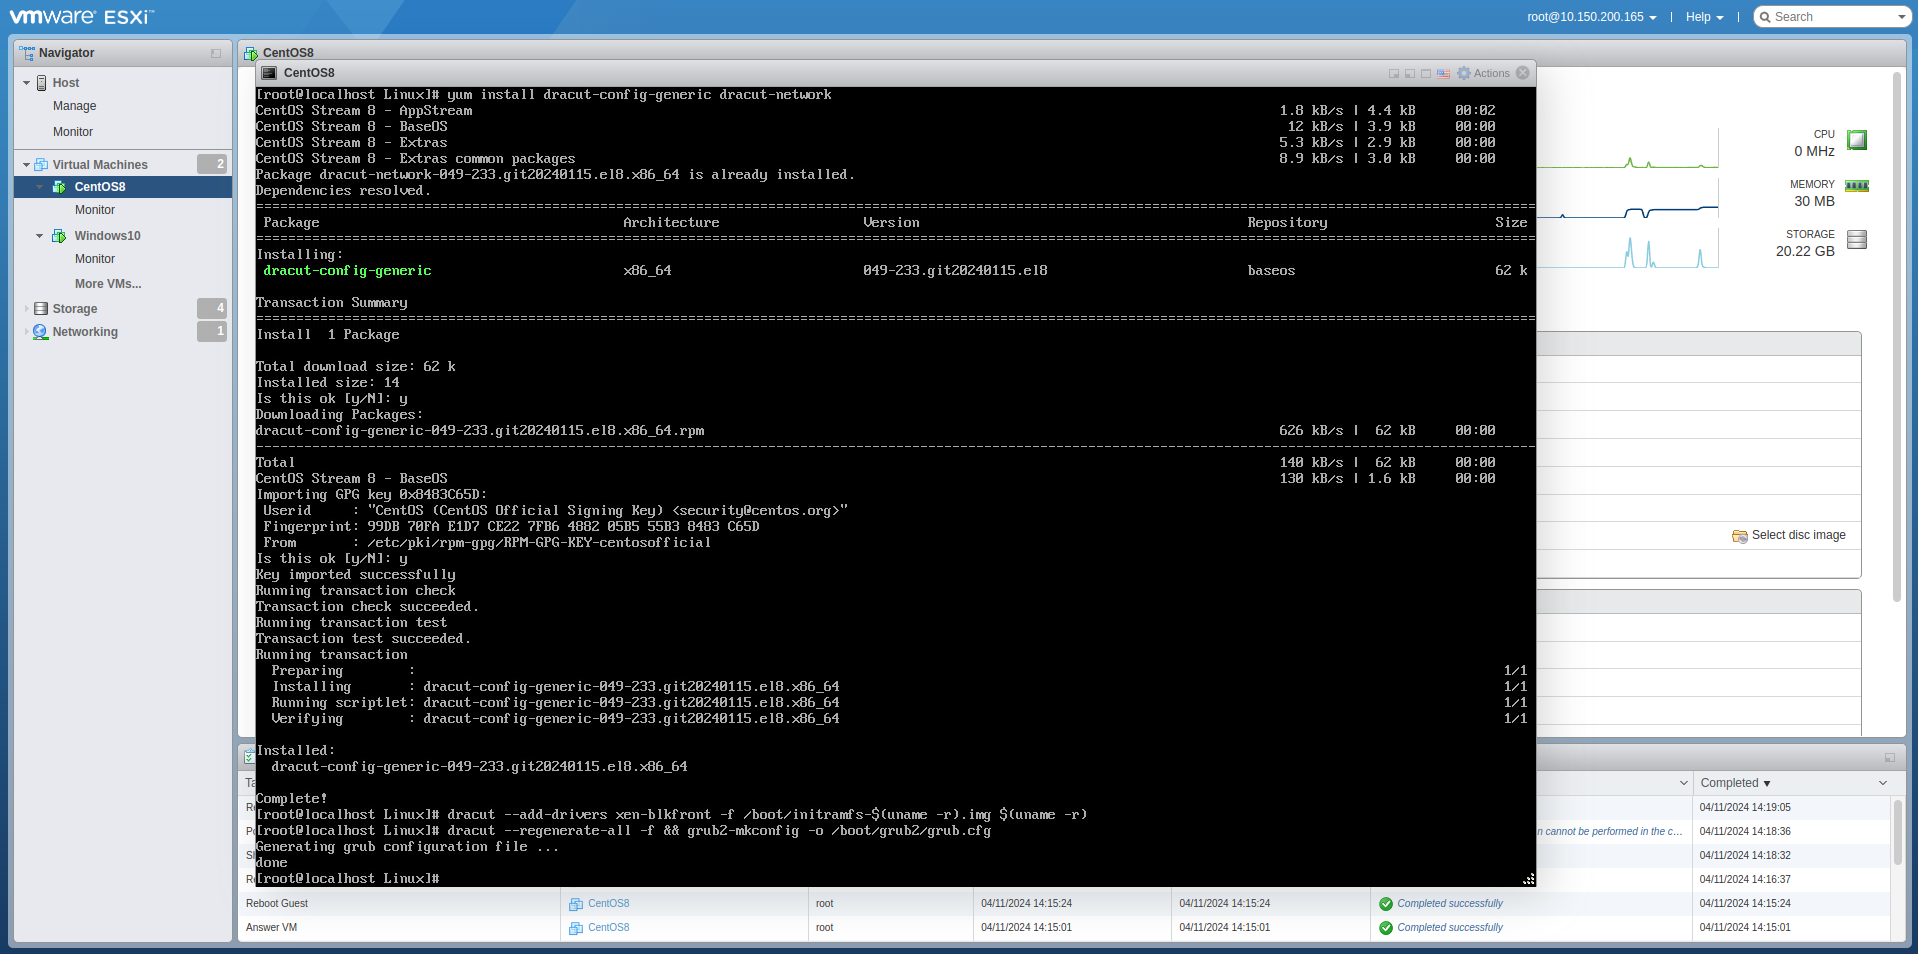1918x954 pixels.
Task: Open the Completed column dropdown chevron
Action: click(1883, 783)
